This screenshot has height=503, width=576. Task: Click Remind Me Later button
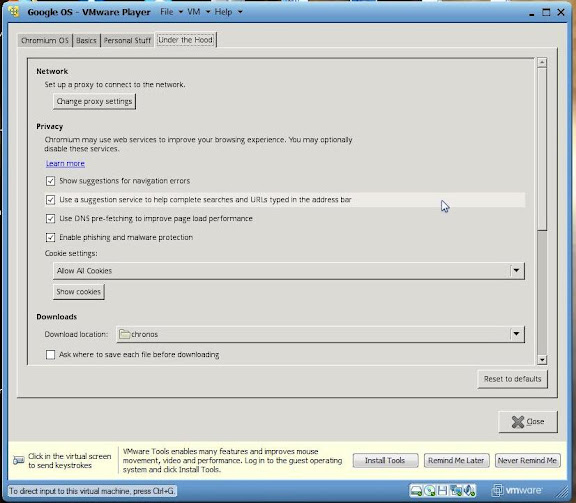[x=456, y=460]
